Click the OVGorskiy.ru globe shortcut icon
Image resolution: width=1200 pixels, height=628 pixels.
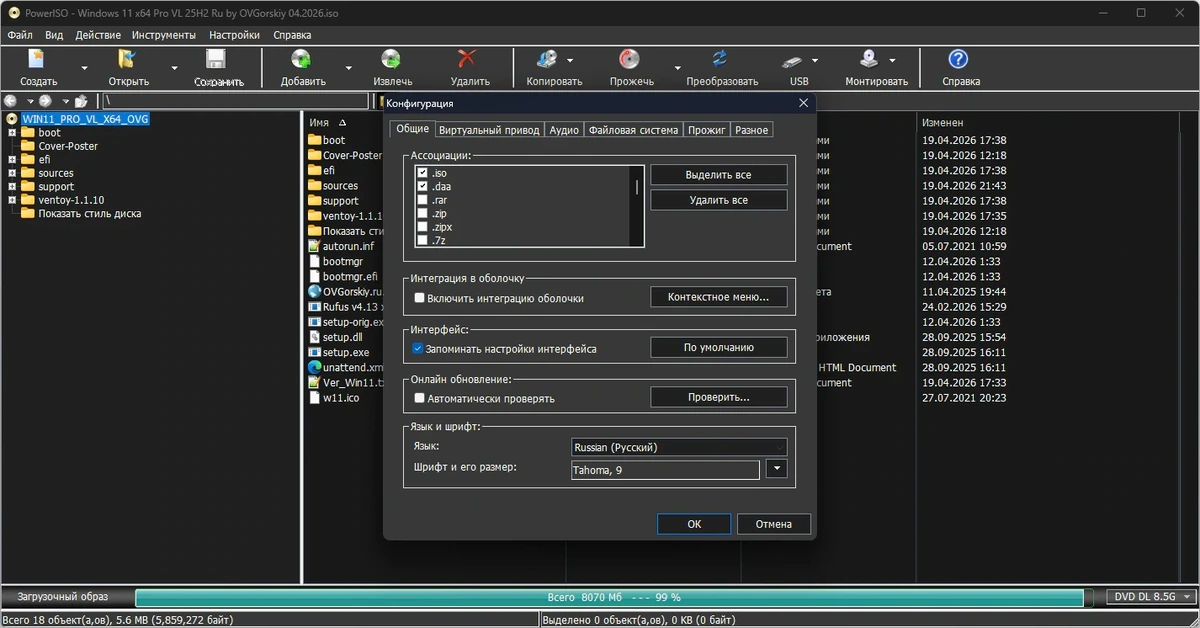pos(314,292)
